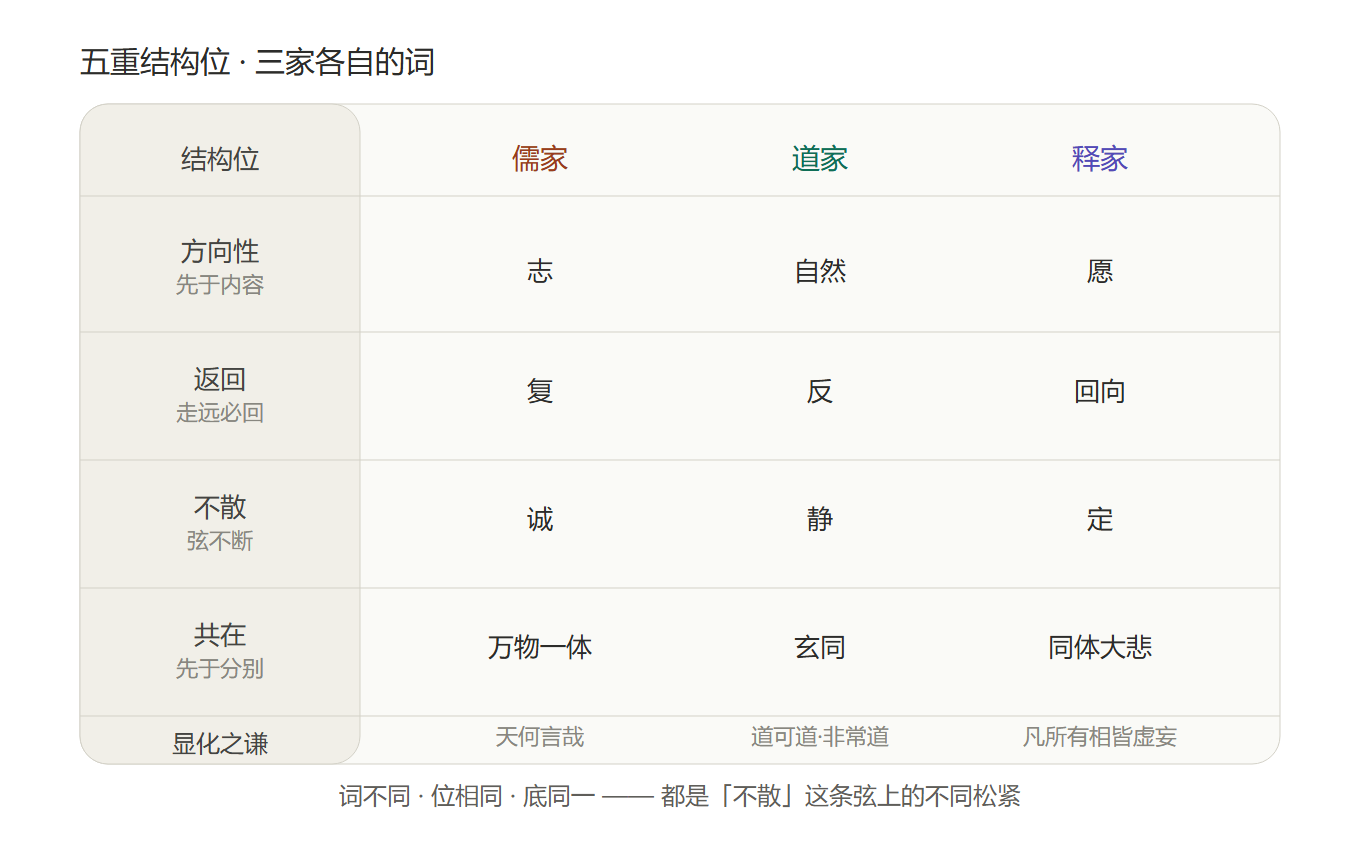Viewport: 1360px width, 860px height.
Task: Click the 静 cell under 道家
Action: 820,519
